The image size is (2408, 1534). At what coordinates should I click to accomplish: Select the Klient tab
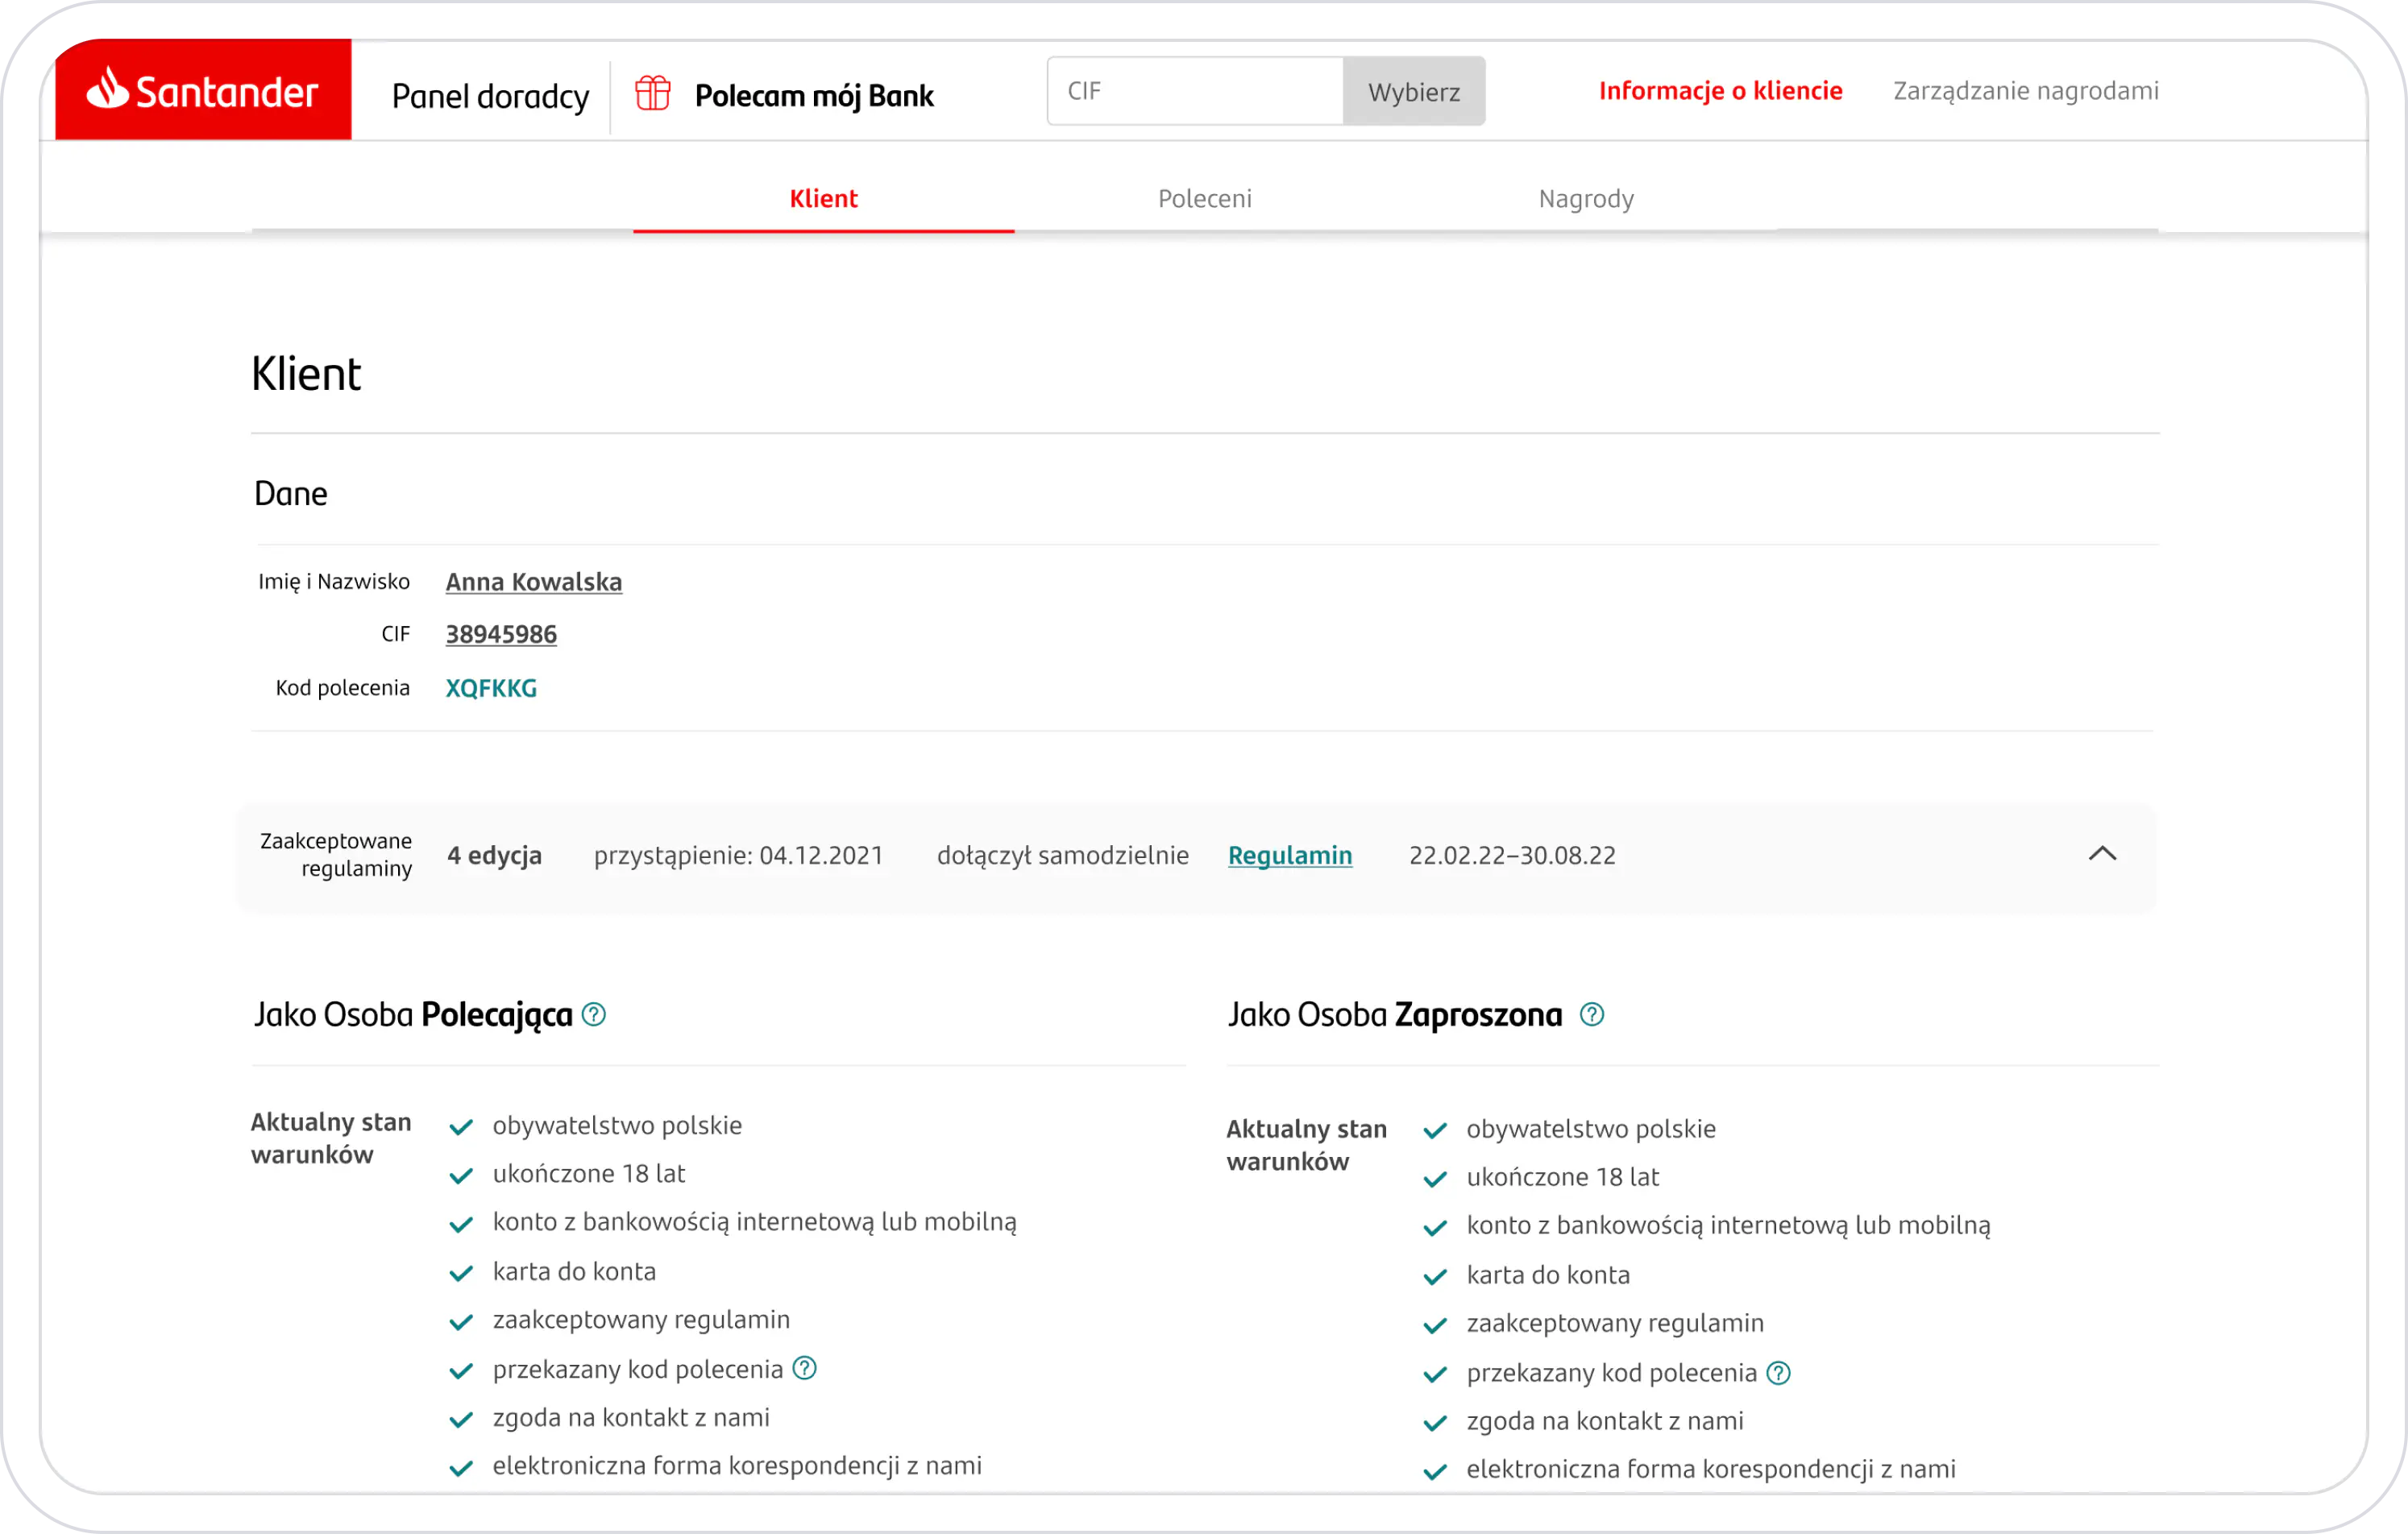coord(823,198)
